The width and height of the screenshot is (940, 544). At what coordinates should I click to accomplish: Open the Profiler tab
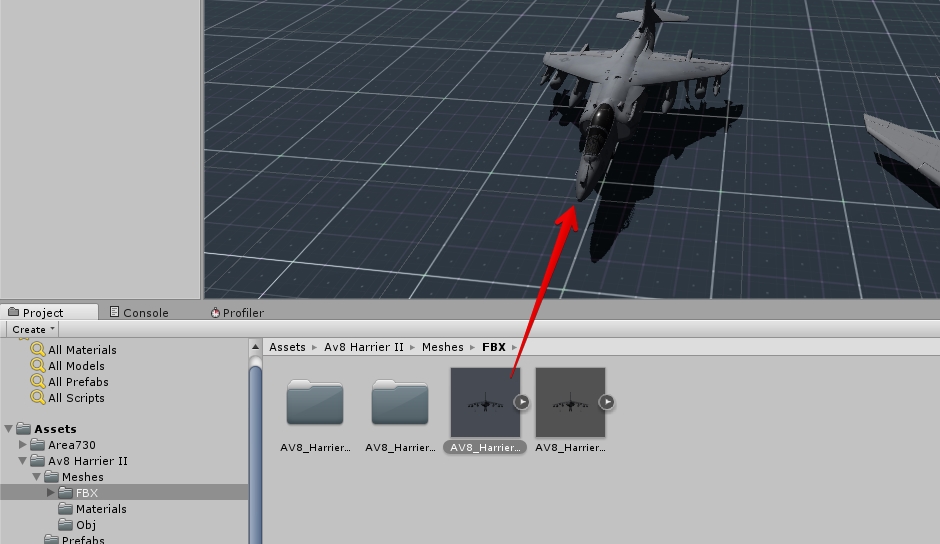(237, 312)
